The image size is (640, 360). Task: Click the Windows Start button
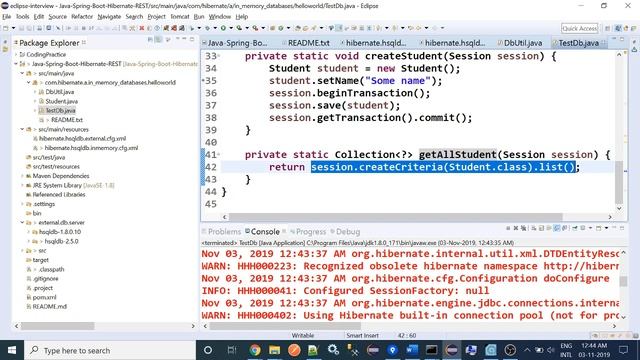11,350
